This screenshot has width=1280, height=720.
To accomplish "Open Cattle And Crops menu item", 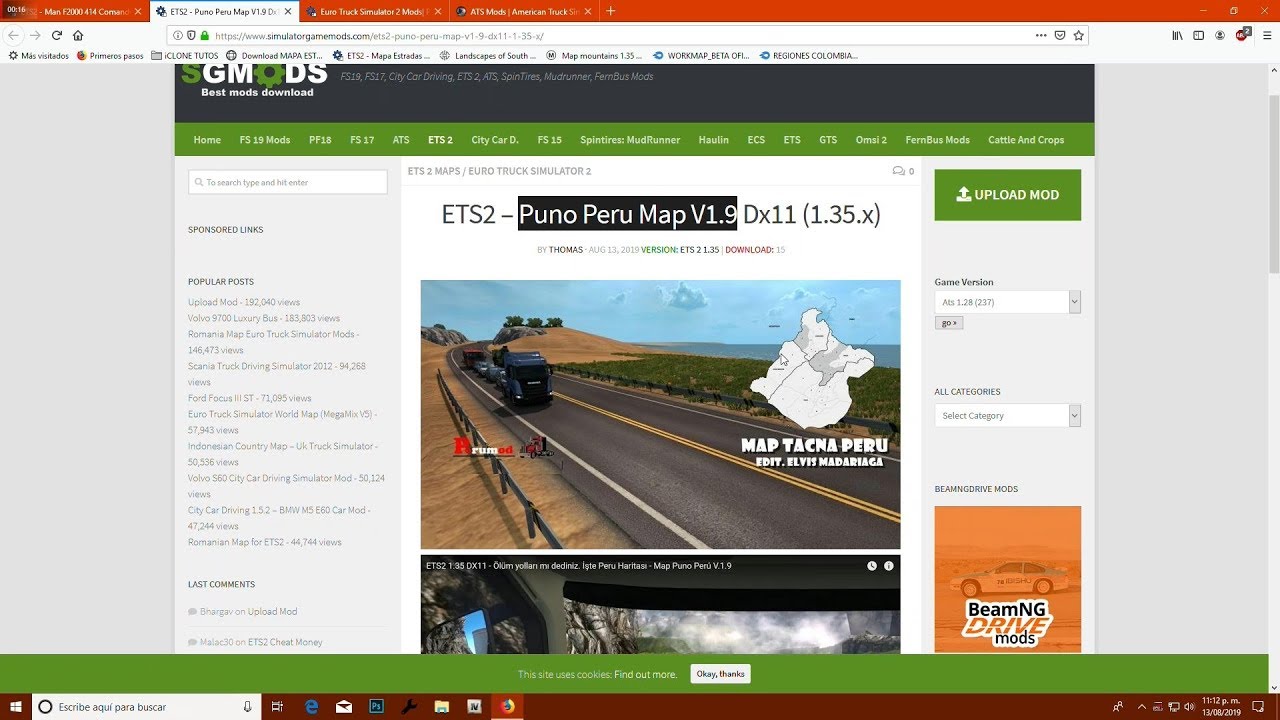I will click(1026, 140).
